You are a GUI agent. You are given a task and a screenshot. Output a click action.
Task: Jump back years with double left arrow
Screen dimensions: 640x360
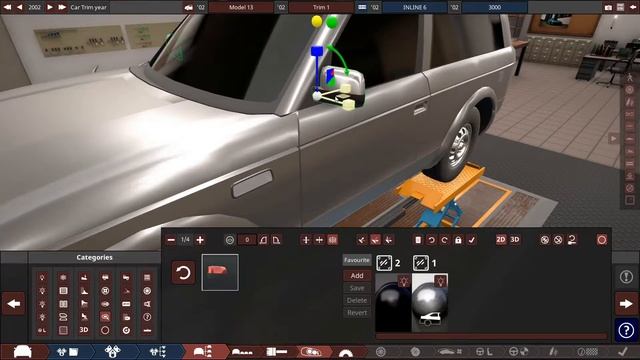point(7,7)
